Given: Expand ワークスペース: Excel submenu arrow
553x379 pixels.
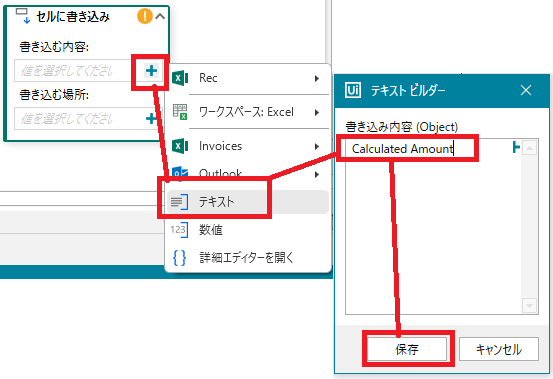Looking at the screenshot, I should [317, 112].
